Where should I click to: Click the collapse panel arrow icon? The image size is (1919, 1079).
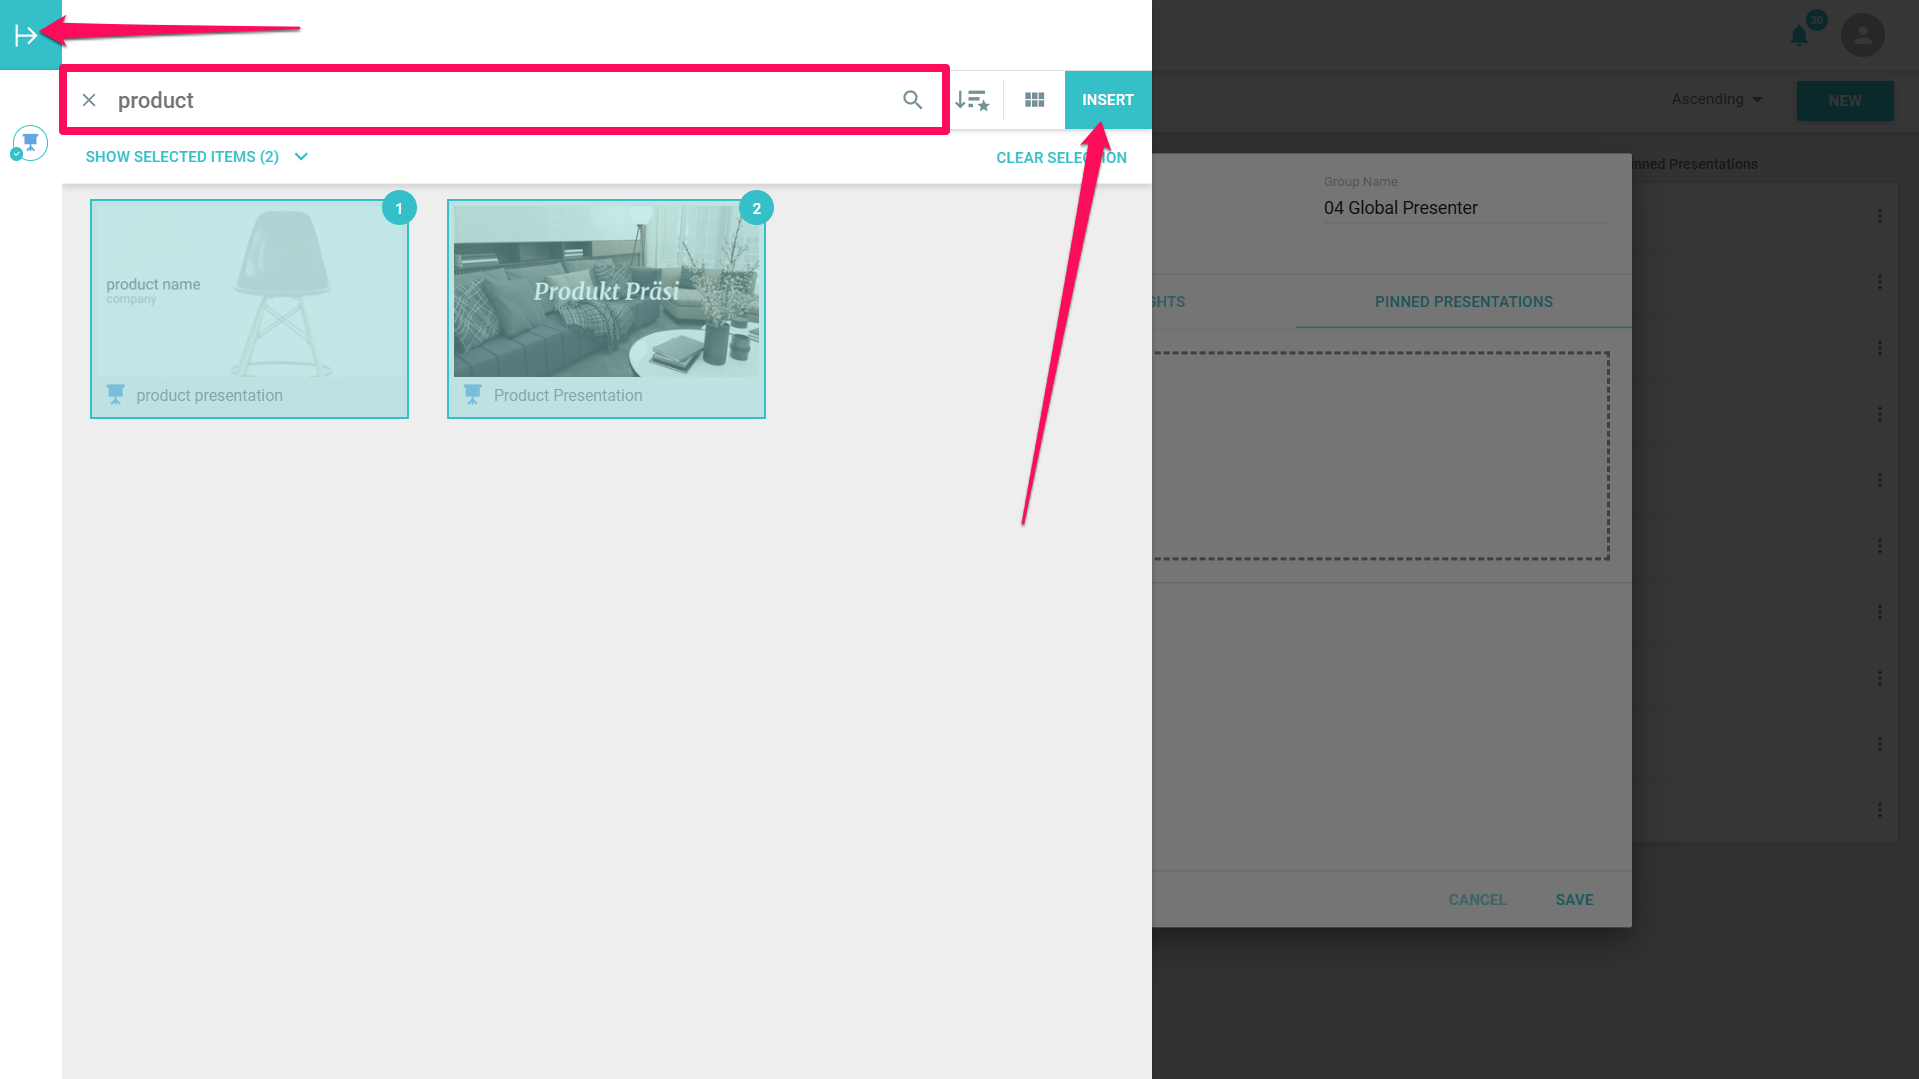[26, 35]
